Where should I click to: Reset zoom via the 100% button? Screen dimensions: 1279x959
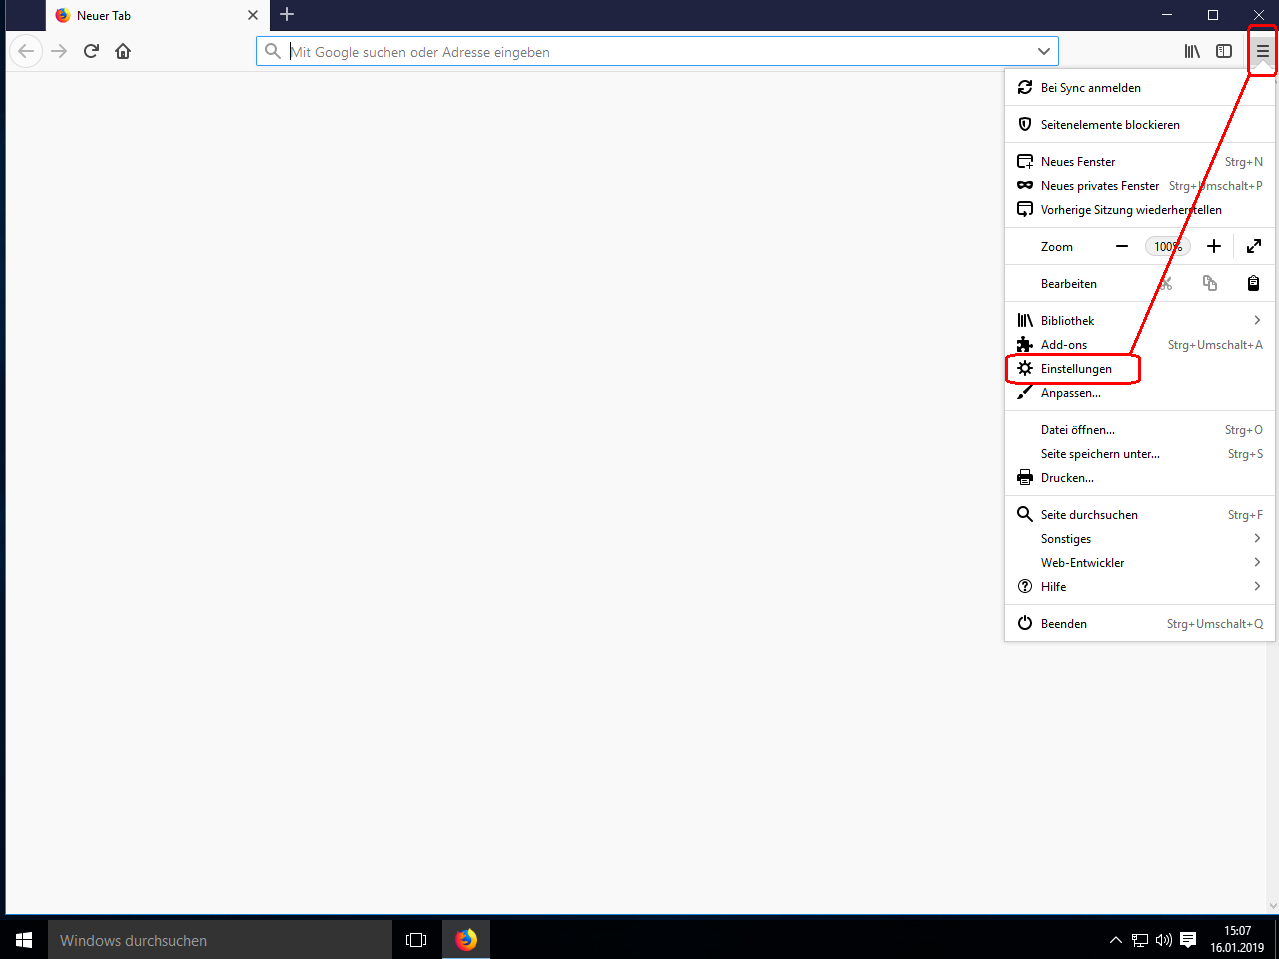1167,247
